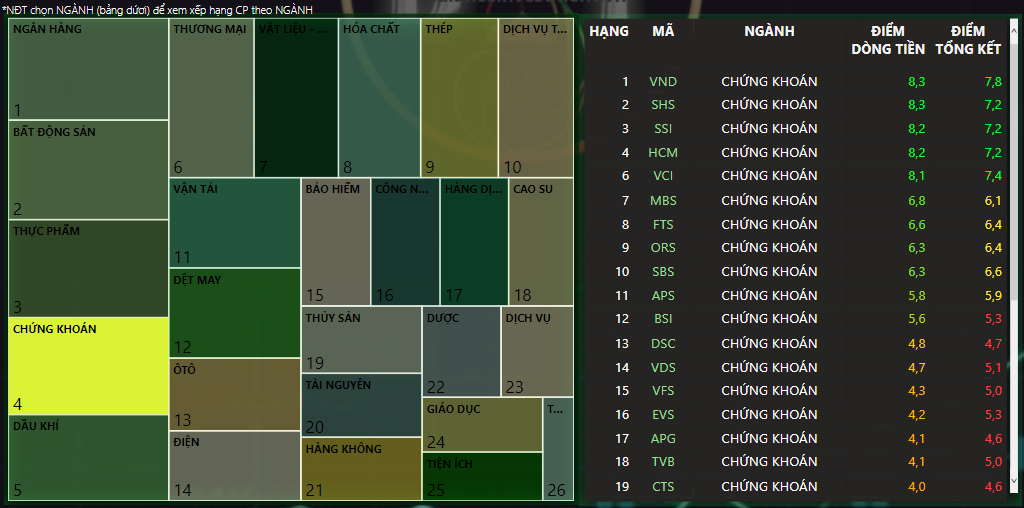The height and width of the screenshot is (508, 1024).
Task: Click cash flow score 6,8 in MBS row
Action: point(916,200)
